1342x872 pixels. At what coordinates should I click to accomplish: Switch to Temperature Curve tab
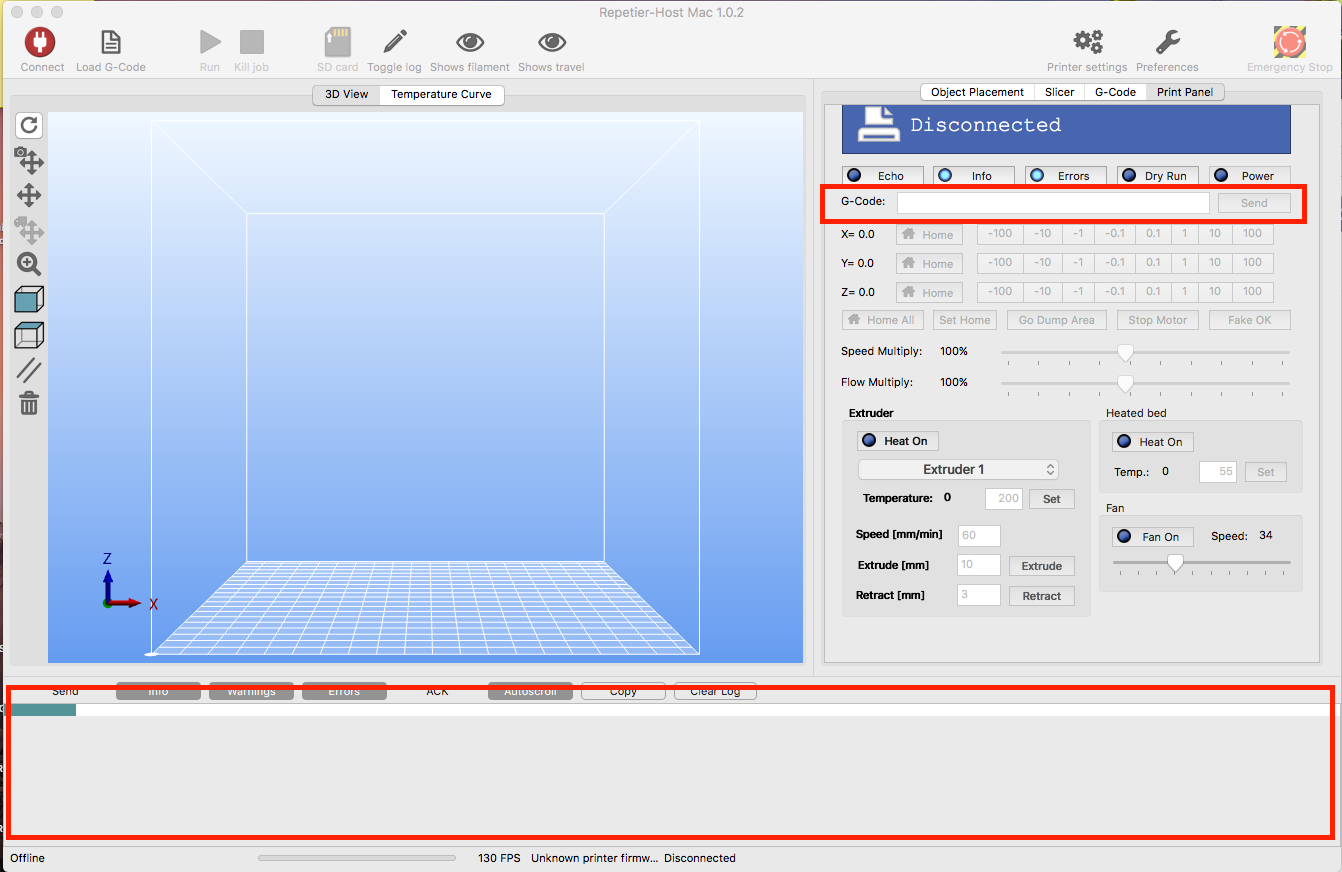click(441, 94)
